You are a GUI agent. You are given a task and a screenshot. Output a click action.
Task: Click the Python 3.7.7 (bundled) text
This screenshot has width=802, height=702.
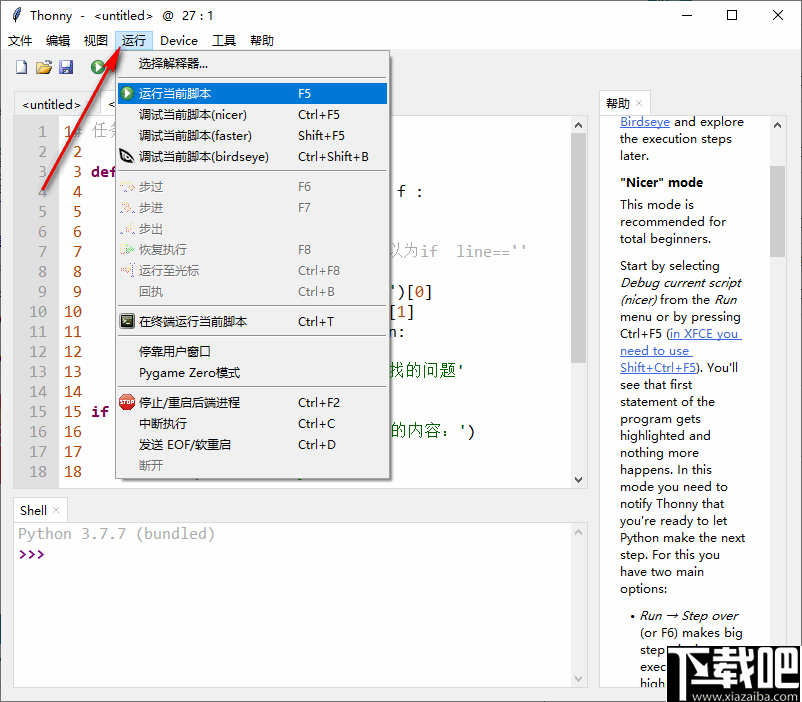pyautogui.click(x=117, y=534)
